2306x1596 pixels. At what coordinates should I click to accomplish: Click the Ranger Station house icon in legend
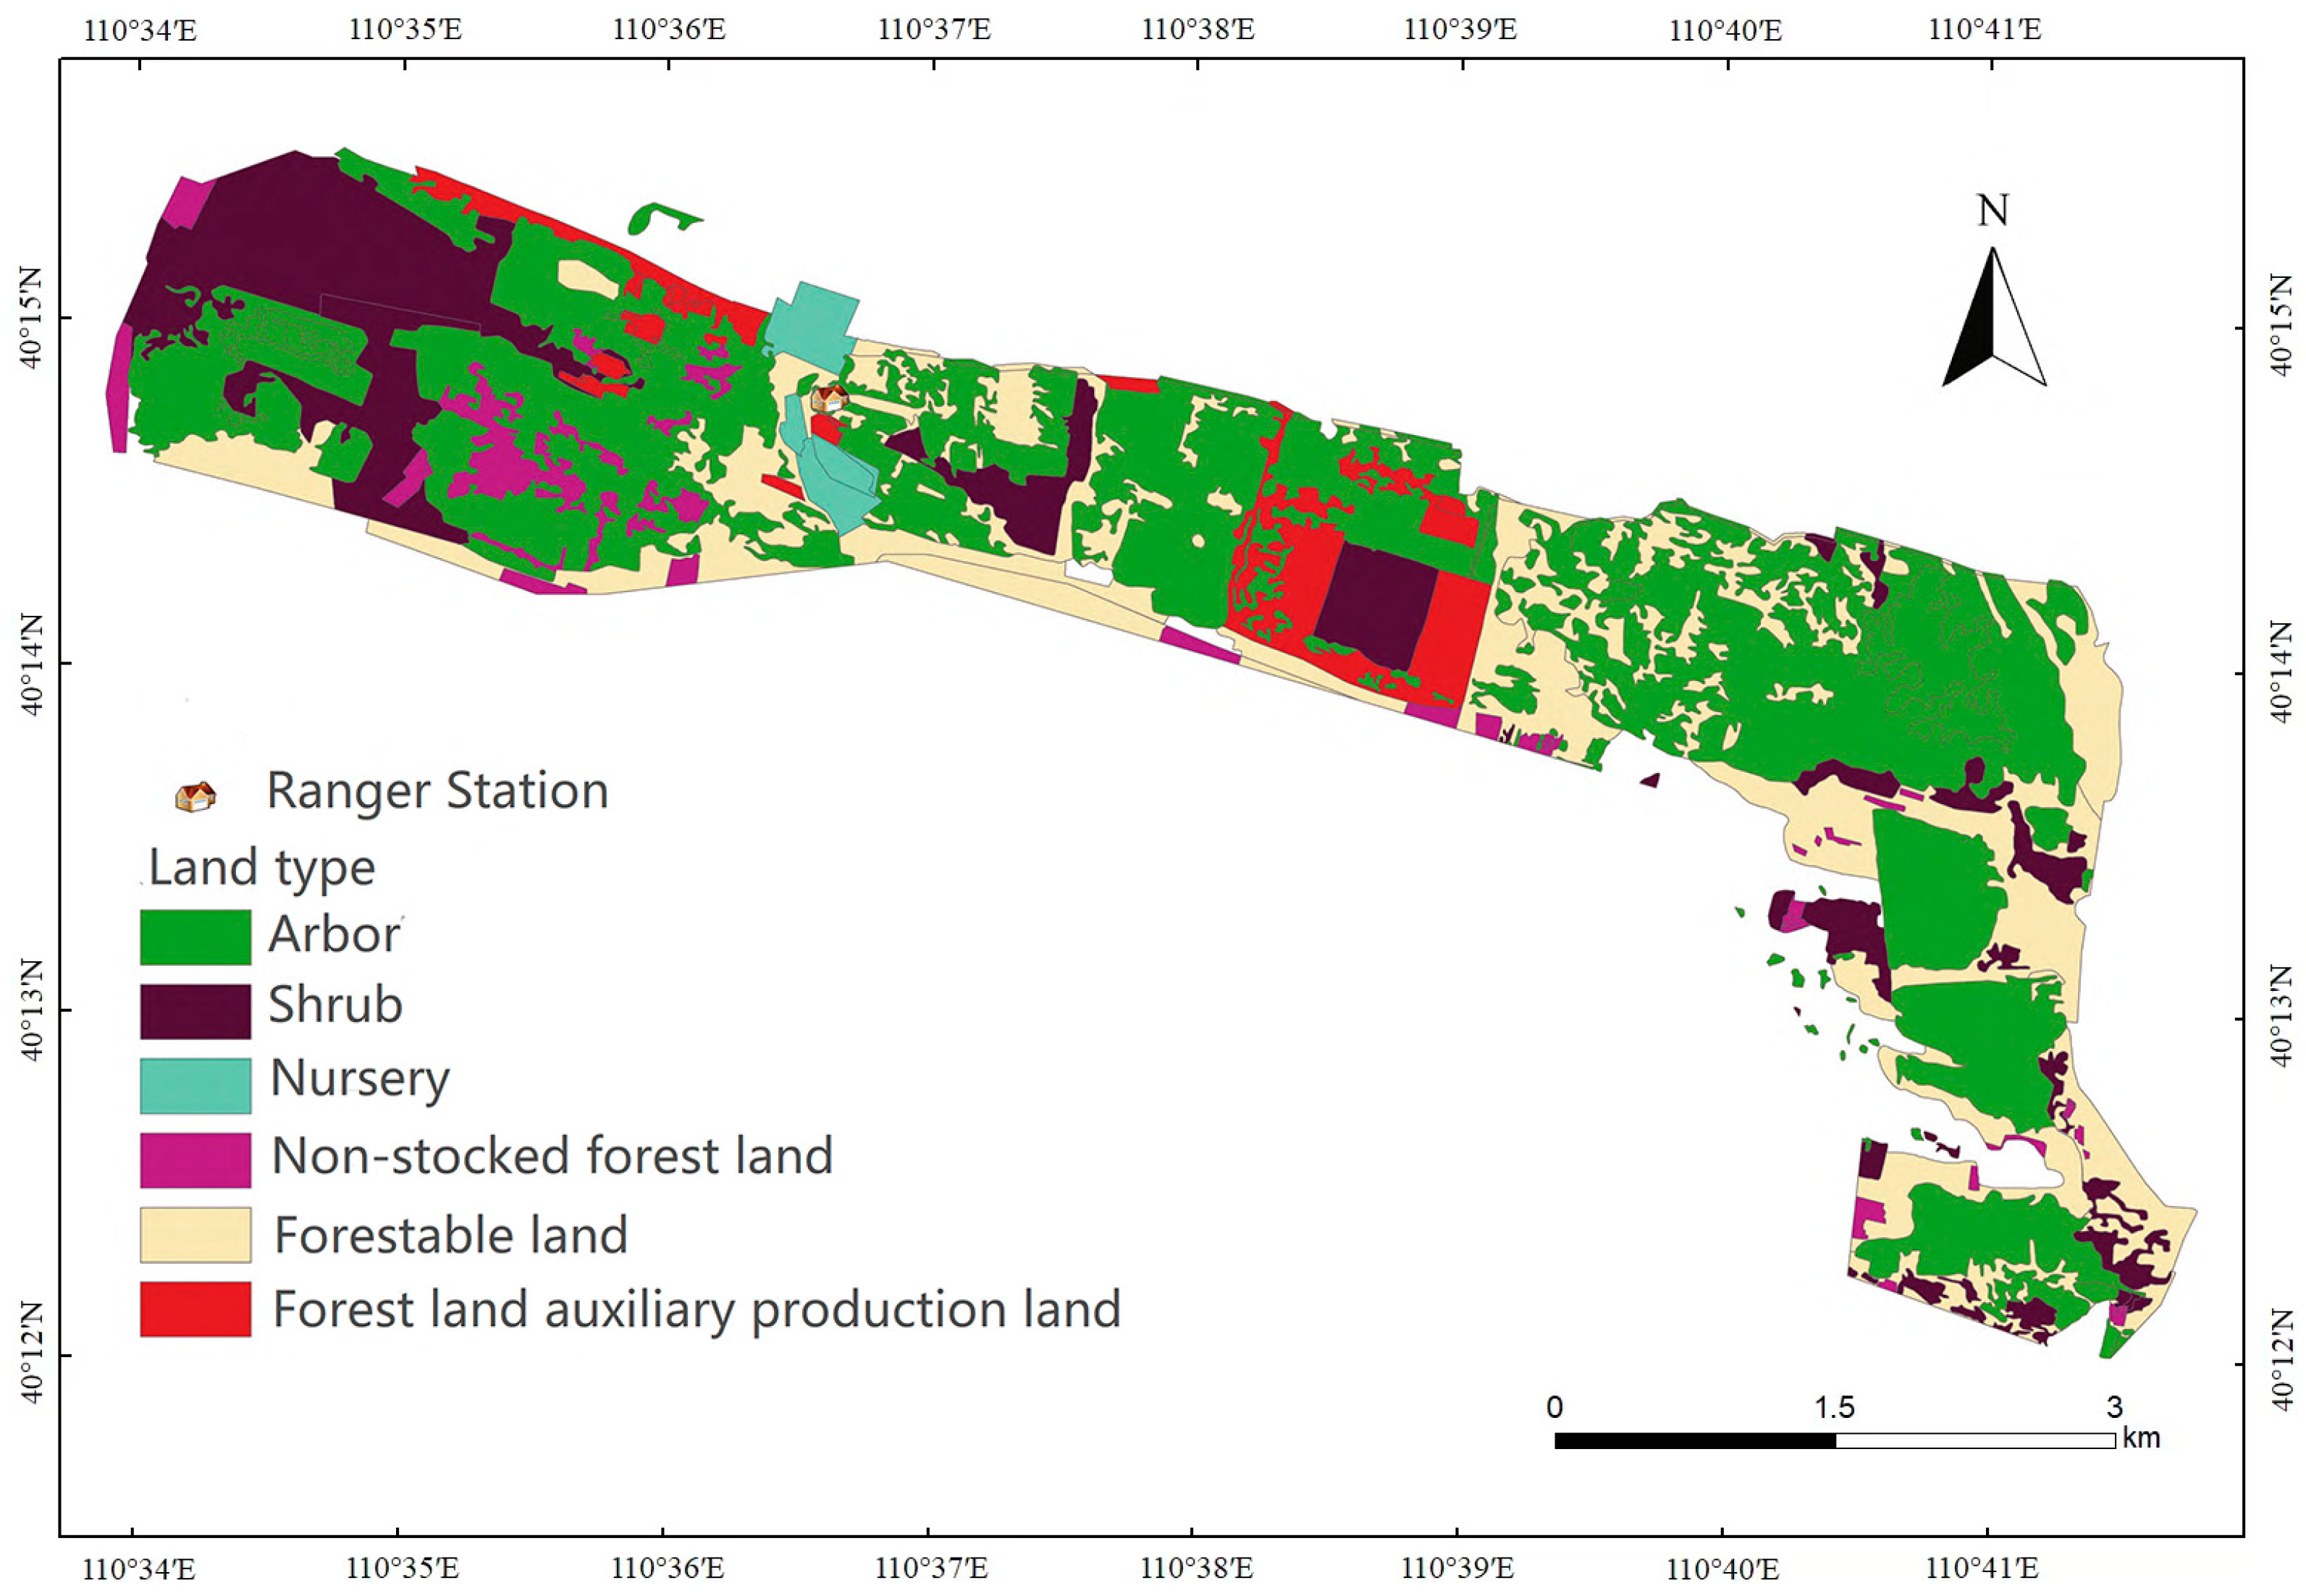195,797
